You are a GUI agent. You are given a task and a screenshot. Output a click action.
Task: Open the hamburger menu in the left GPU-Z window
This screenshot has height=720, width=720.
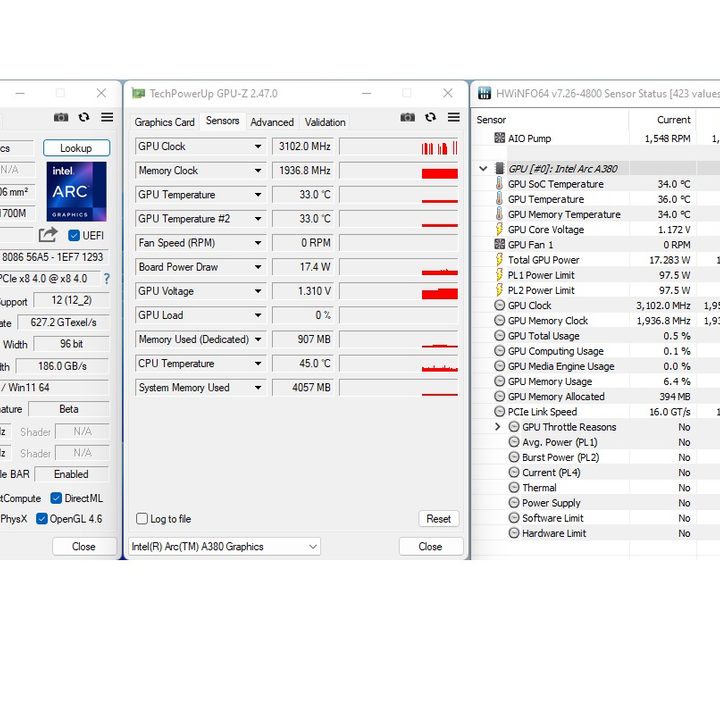(107, 117)
